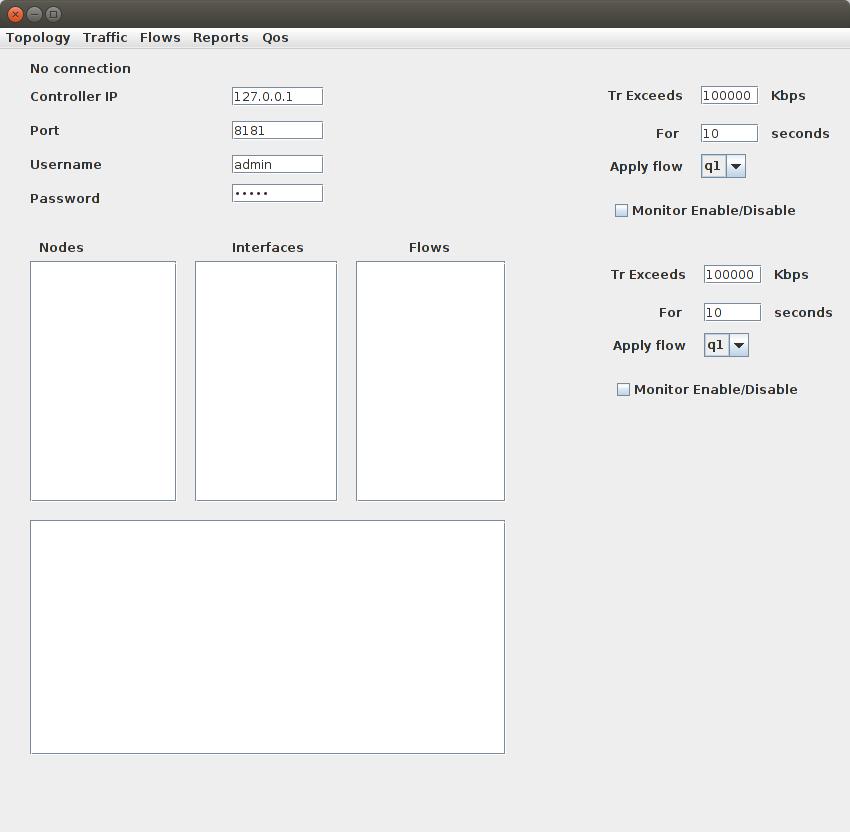This screenshot has height=832, width=850.
Task: Click inside the Nodes list box
Action: coord(103,381)
